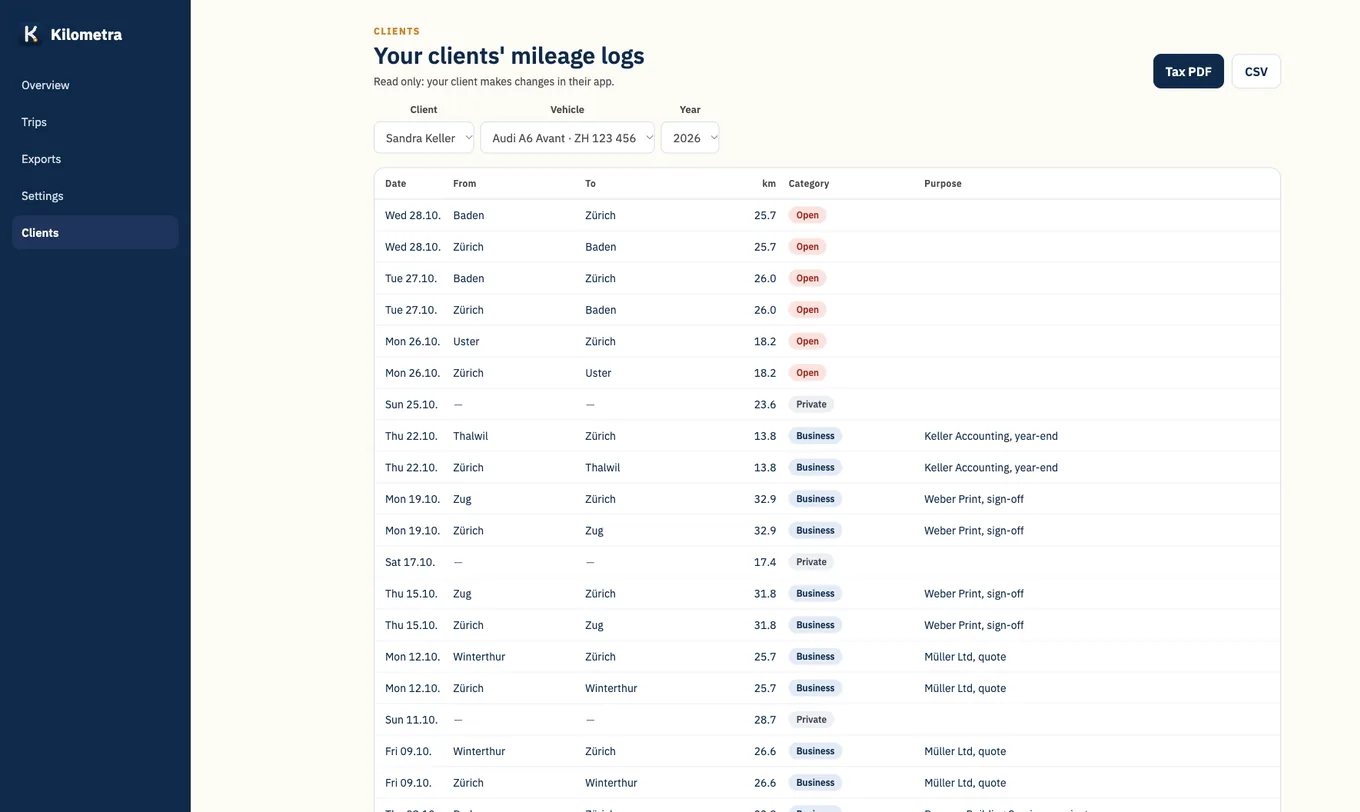Click Private badge on Sat 17.10. row
Viewport: 1360px width, 812px height.
tap(812, 562)
